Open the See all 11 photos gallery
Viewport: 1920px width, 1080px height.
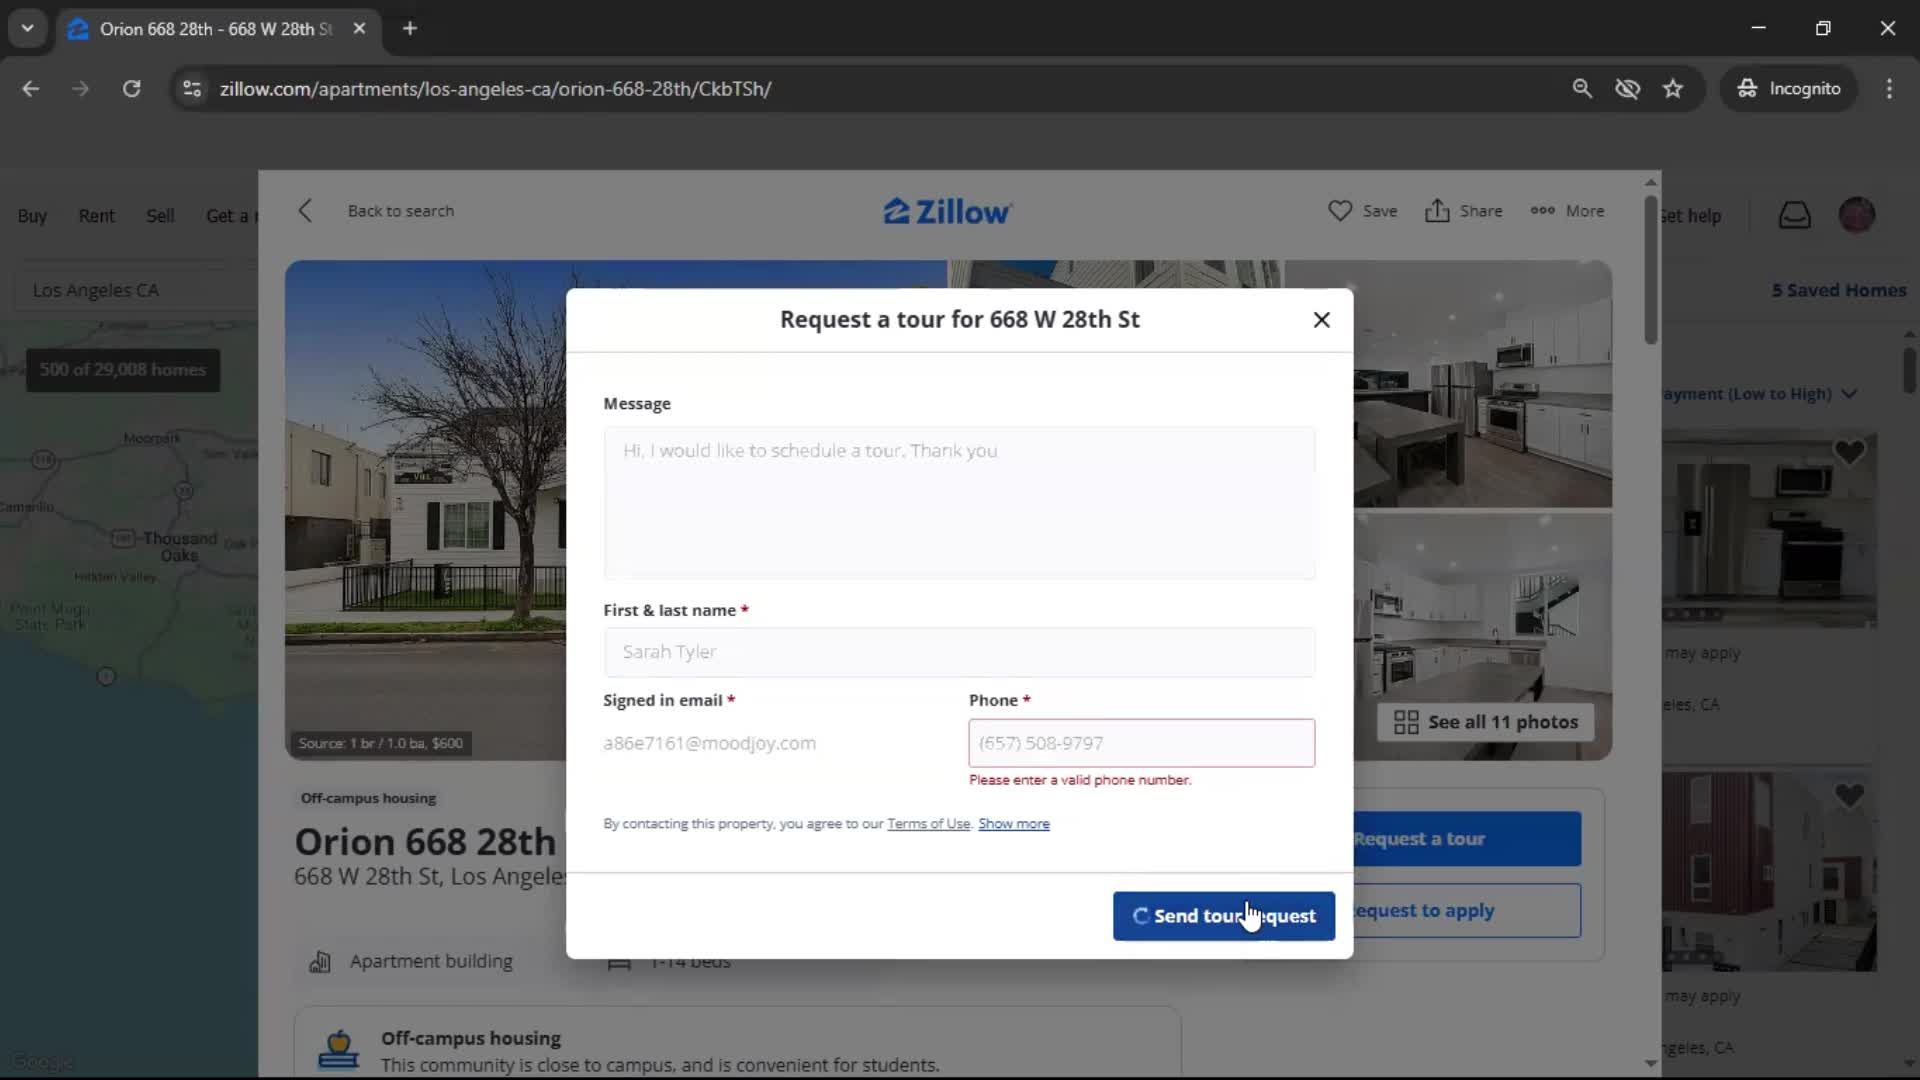tap(1485, 722)
